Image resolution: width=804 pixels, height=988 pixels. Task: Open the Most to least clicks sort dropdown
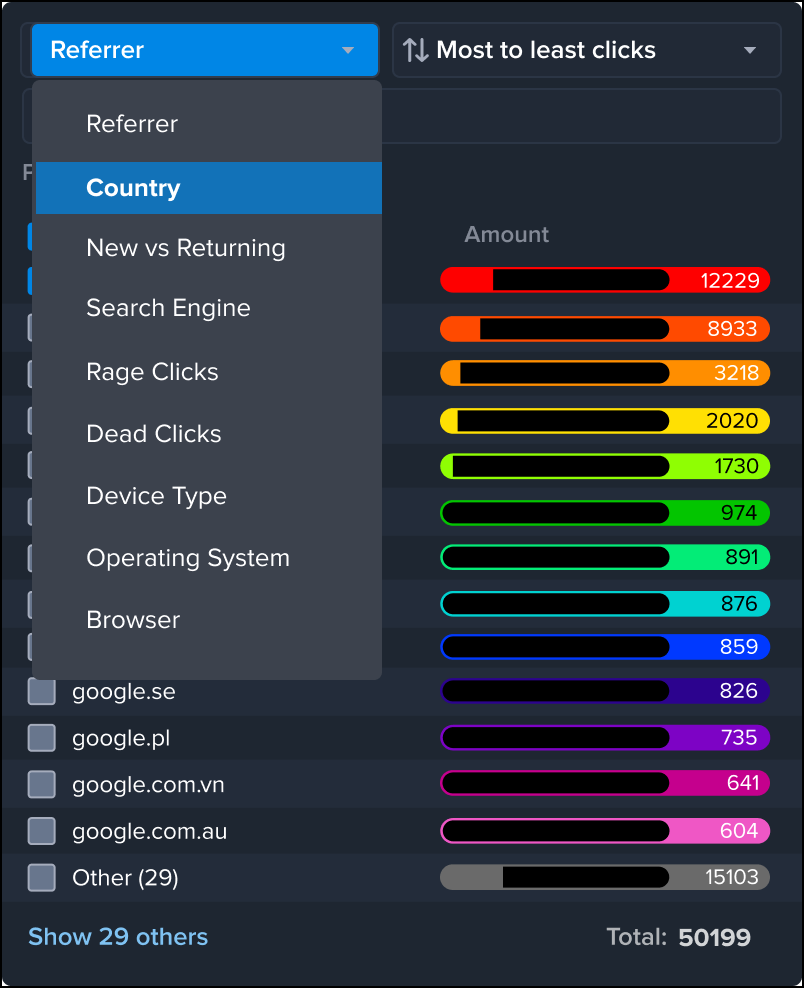[x=587, y=50]
